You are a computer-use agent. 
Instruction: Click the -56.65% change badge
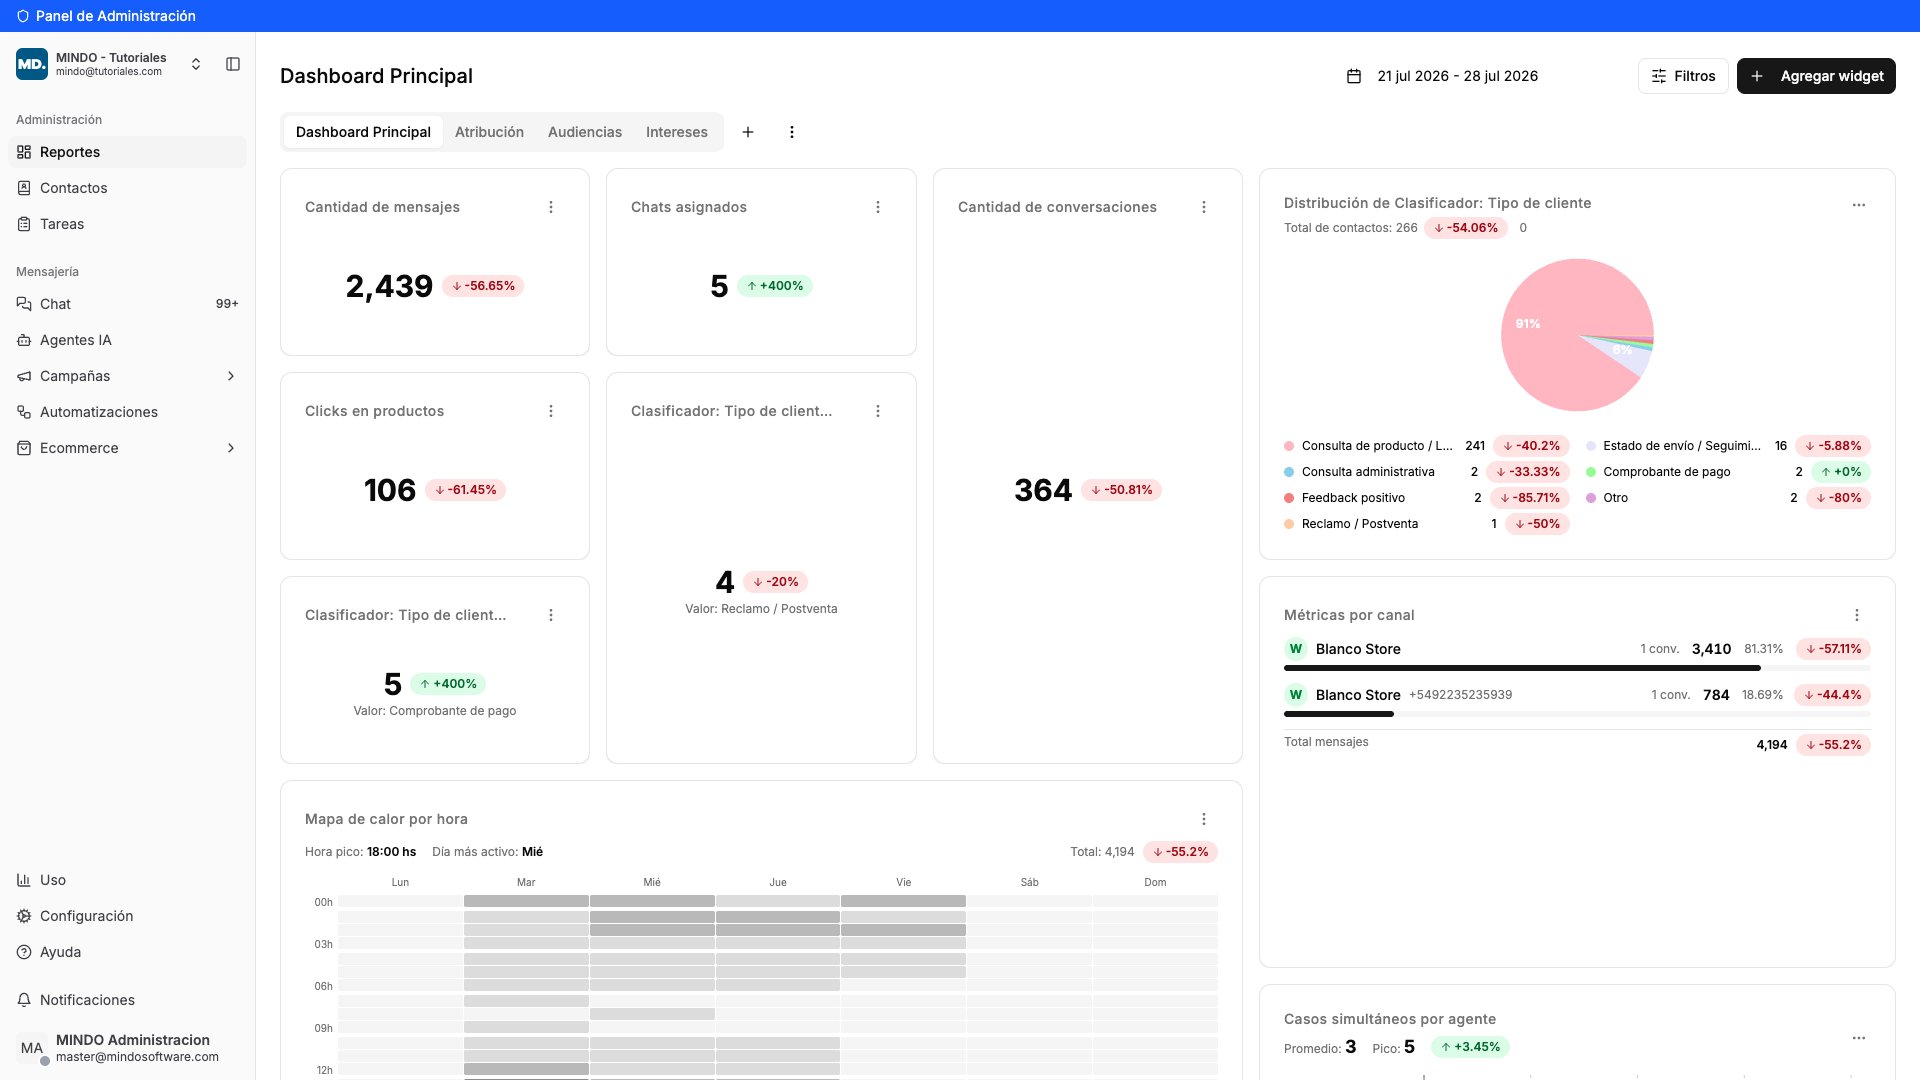tap(483, 286)
